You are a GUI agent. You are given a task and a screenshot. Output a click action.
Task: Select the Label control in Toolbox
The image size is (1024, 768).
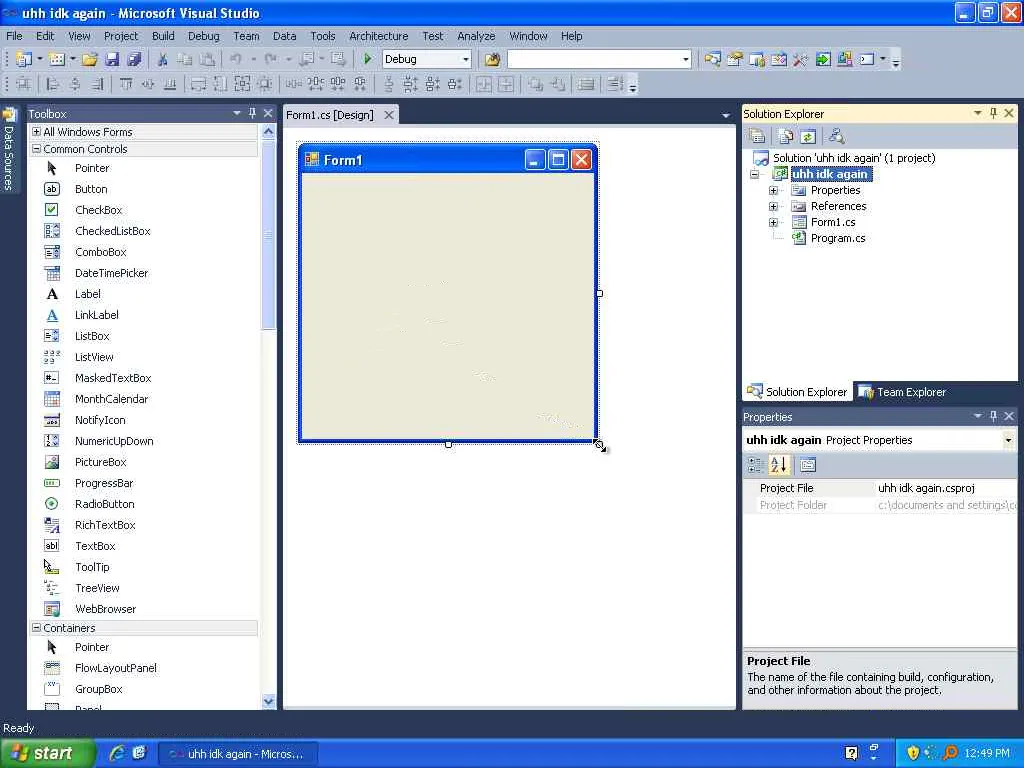pyautogui.click(x=88, y=294)
